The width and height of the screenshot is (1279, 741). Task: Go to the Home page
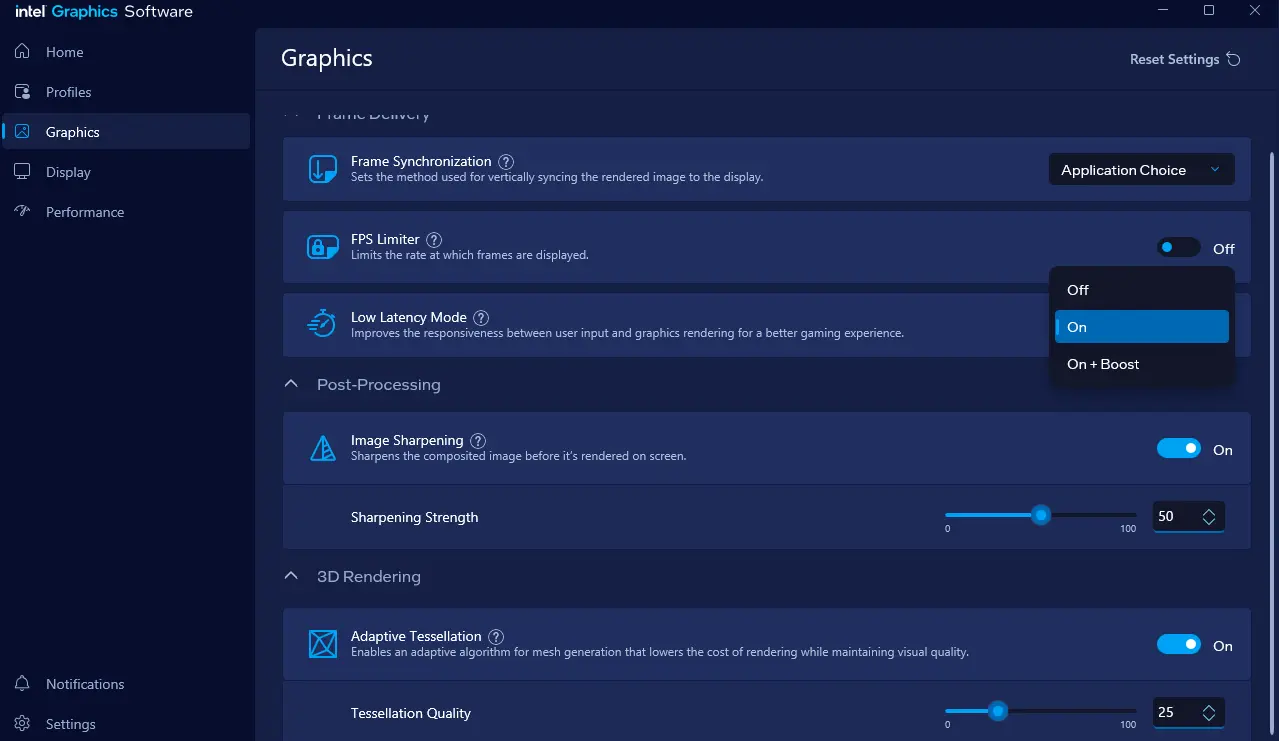[126, 52]
